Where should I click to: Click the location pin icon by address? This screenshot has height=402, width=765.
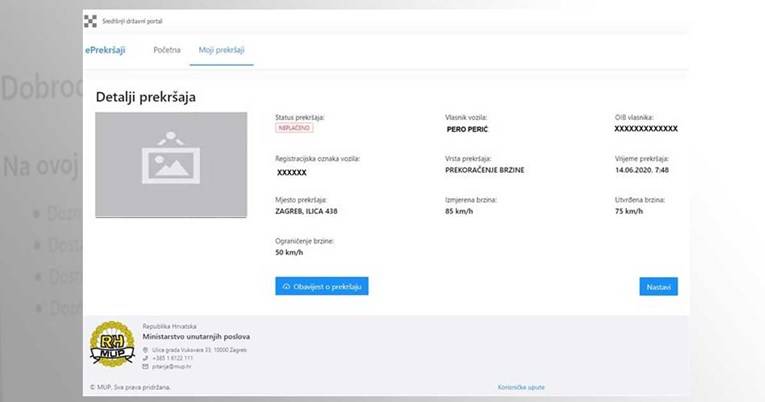tap(146, 350)
